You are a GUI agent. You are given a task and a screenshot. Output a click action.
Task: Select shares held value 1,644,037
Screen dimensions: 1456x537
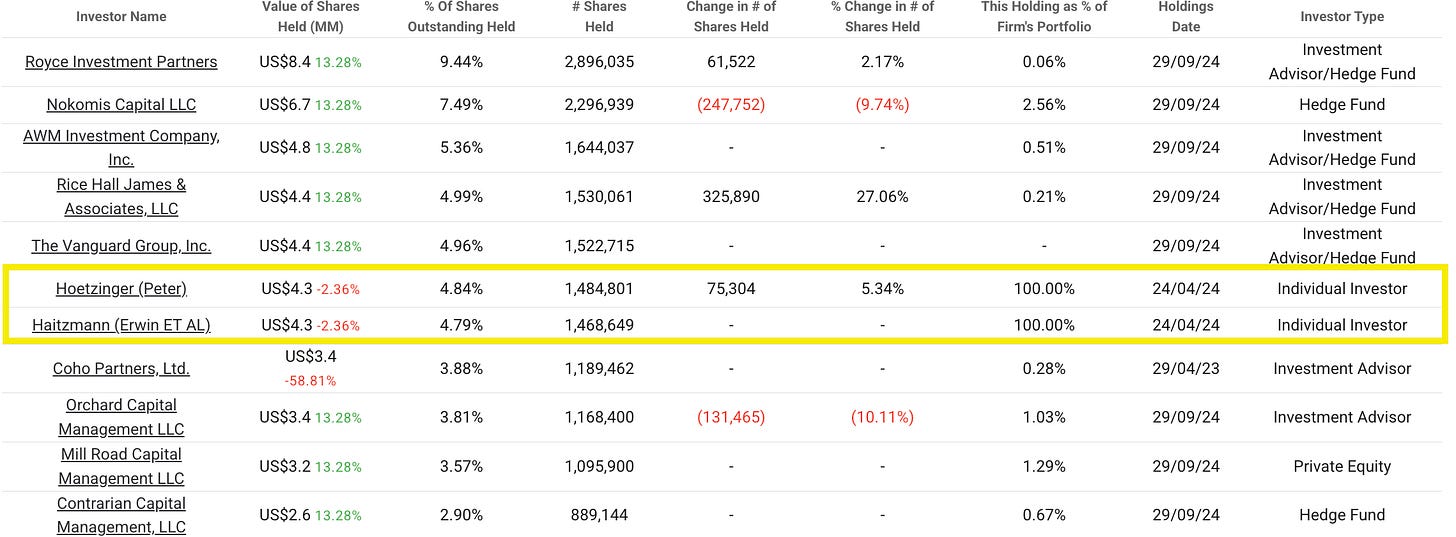pyautogui.click(x=599, y=148)
